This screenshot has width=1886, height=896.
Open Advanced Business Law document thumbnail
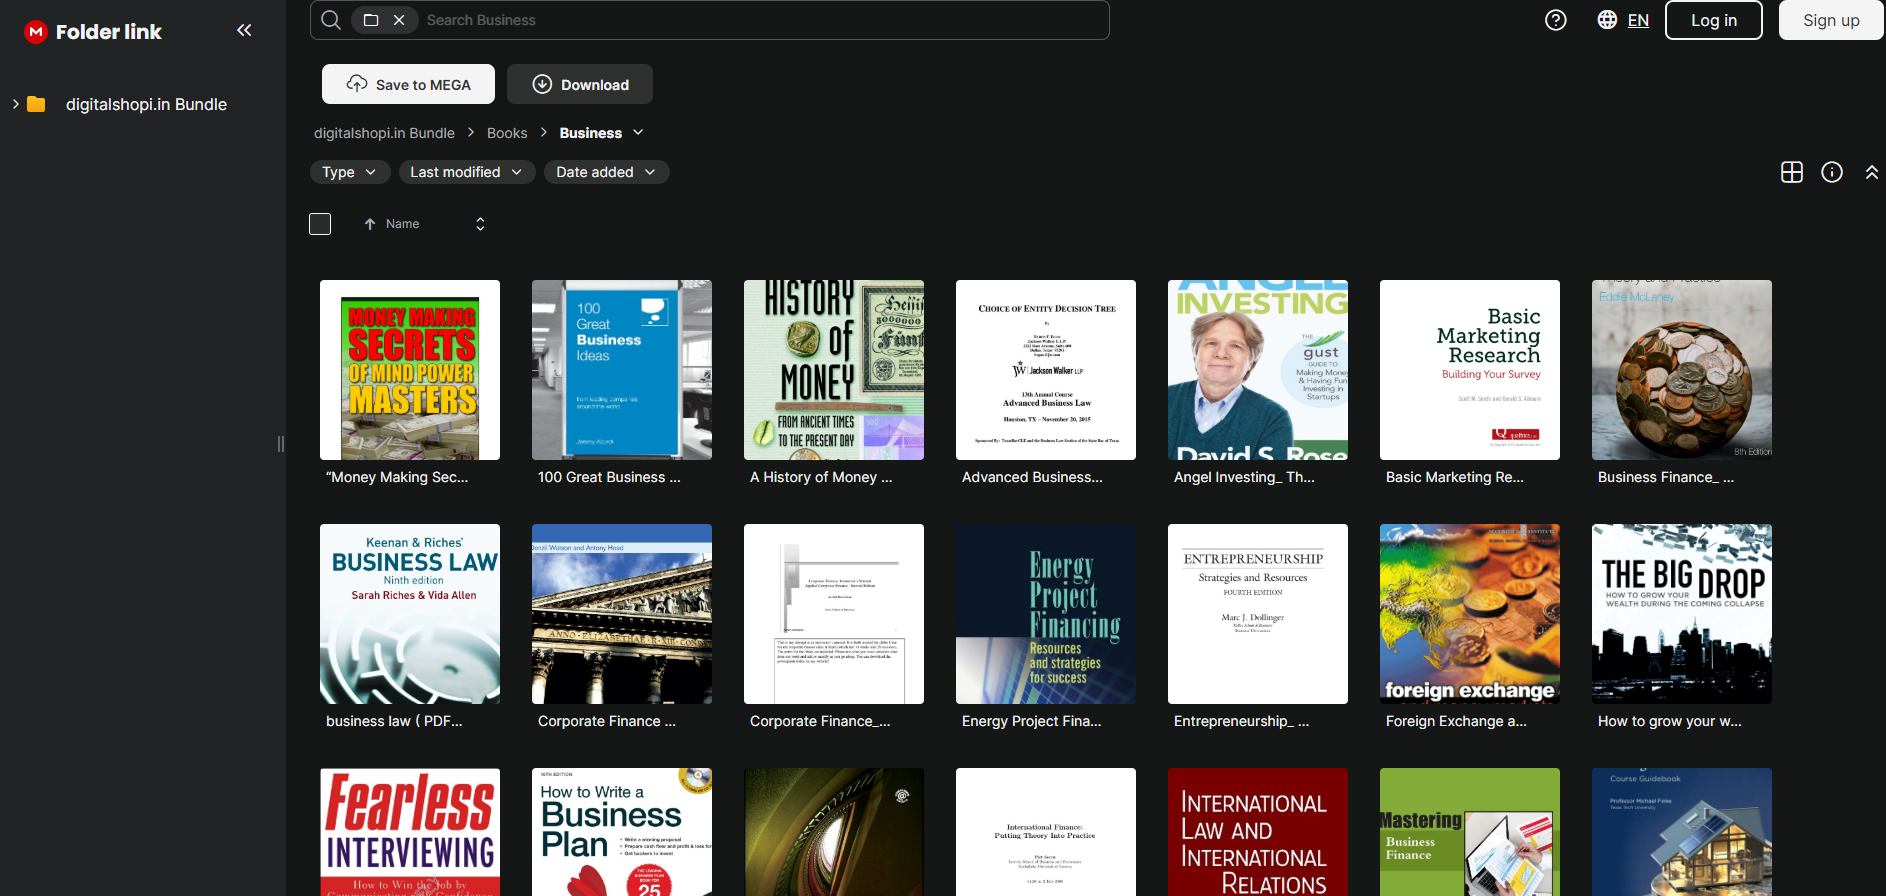[1046, 370]
